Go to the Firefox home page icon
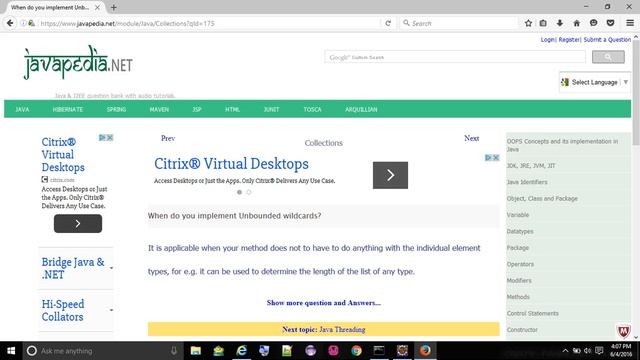Image resolution: width=640 pixels, height=360 pixels. (x=576, y=23)
